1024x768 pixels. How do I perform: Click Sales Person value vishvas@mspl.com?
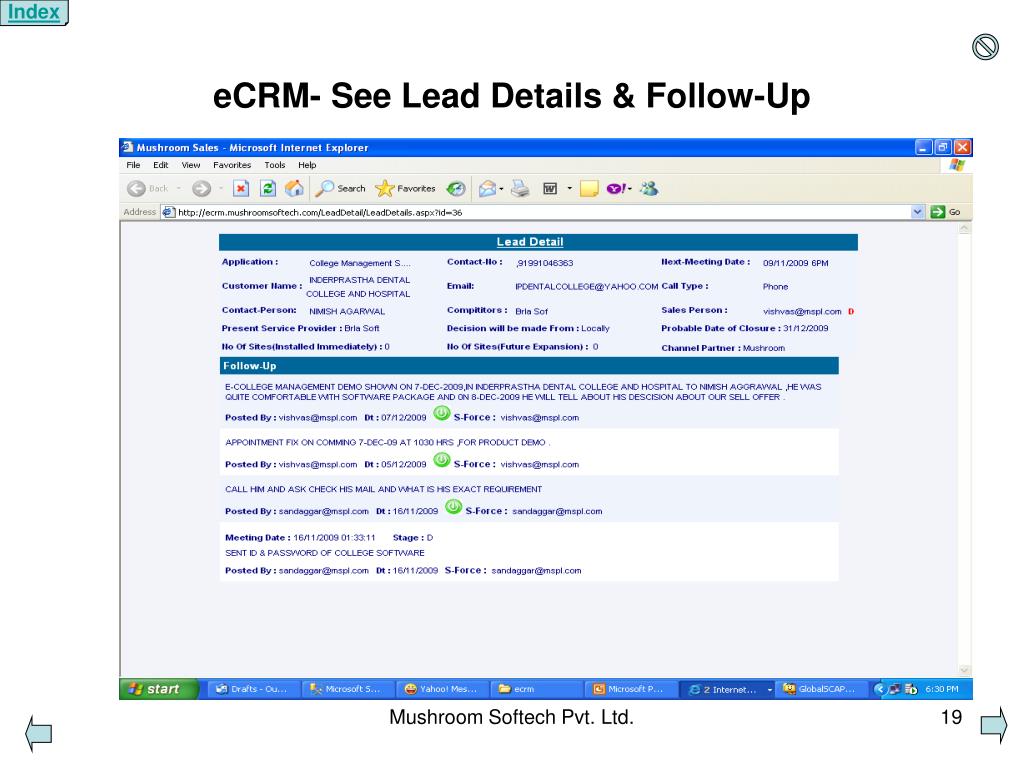[x=802, y=312]
